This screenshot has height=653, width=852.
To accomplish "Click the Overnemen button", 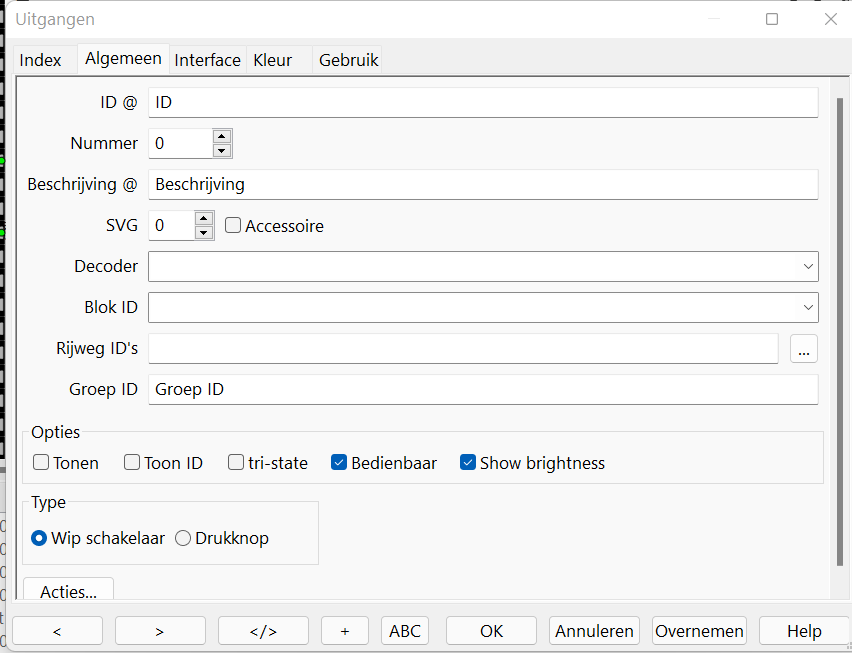I will (699, 631).
